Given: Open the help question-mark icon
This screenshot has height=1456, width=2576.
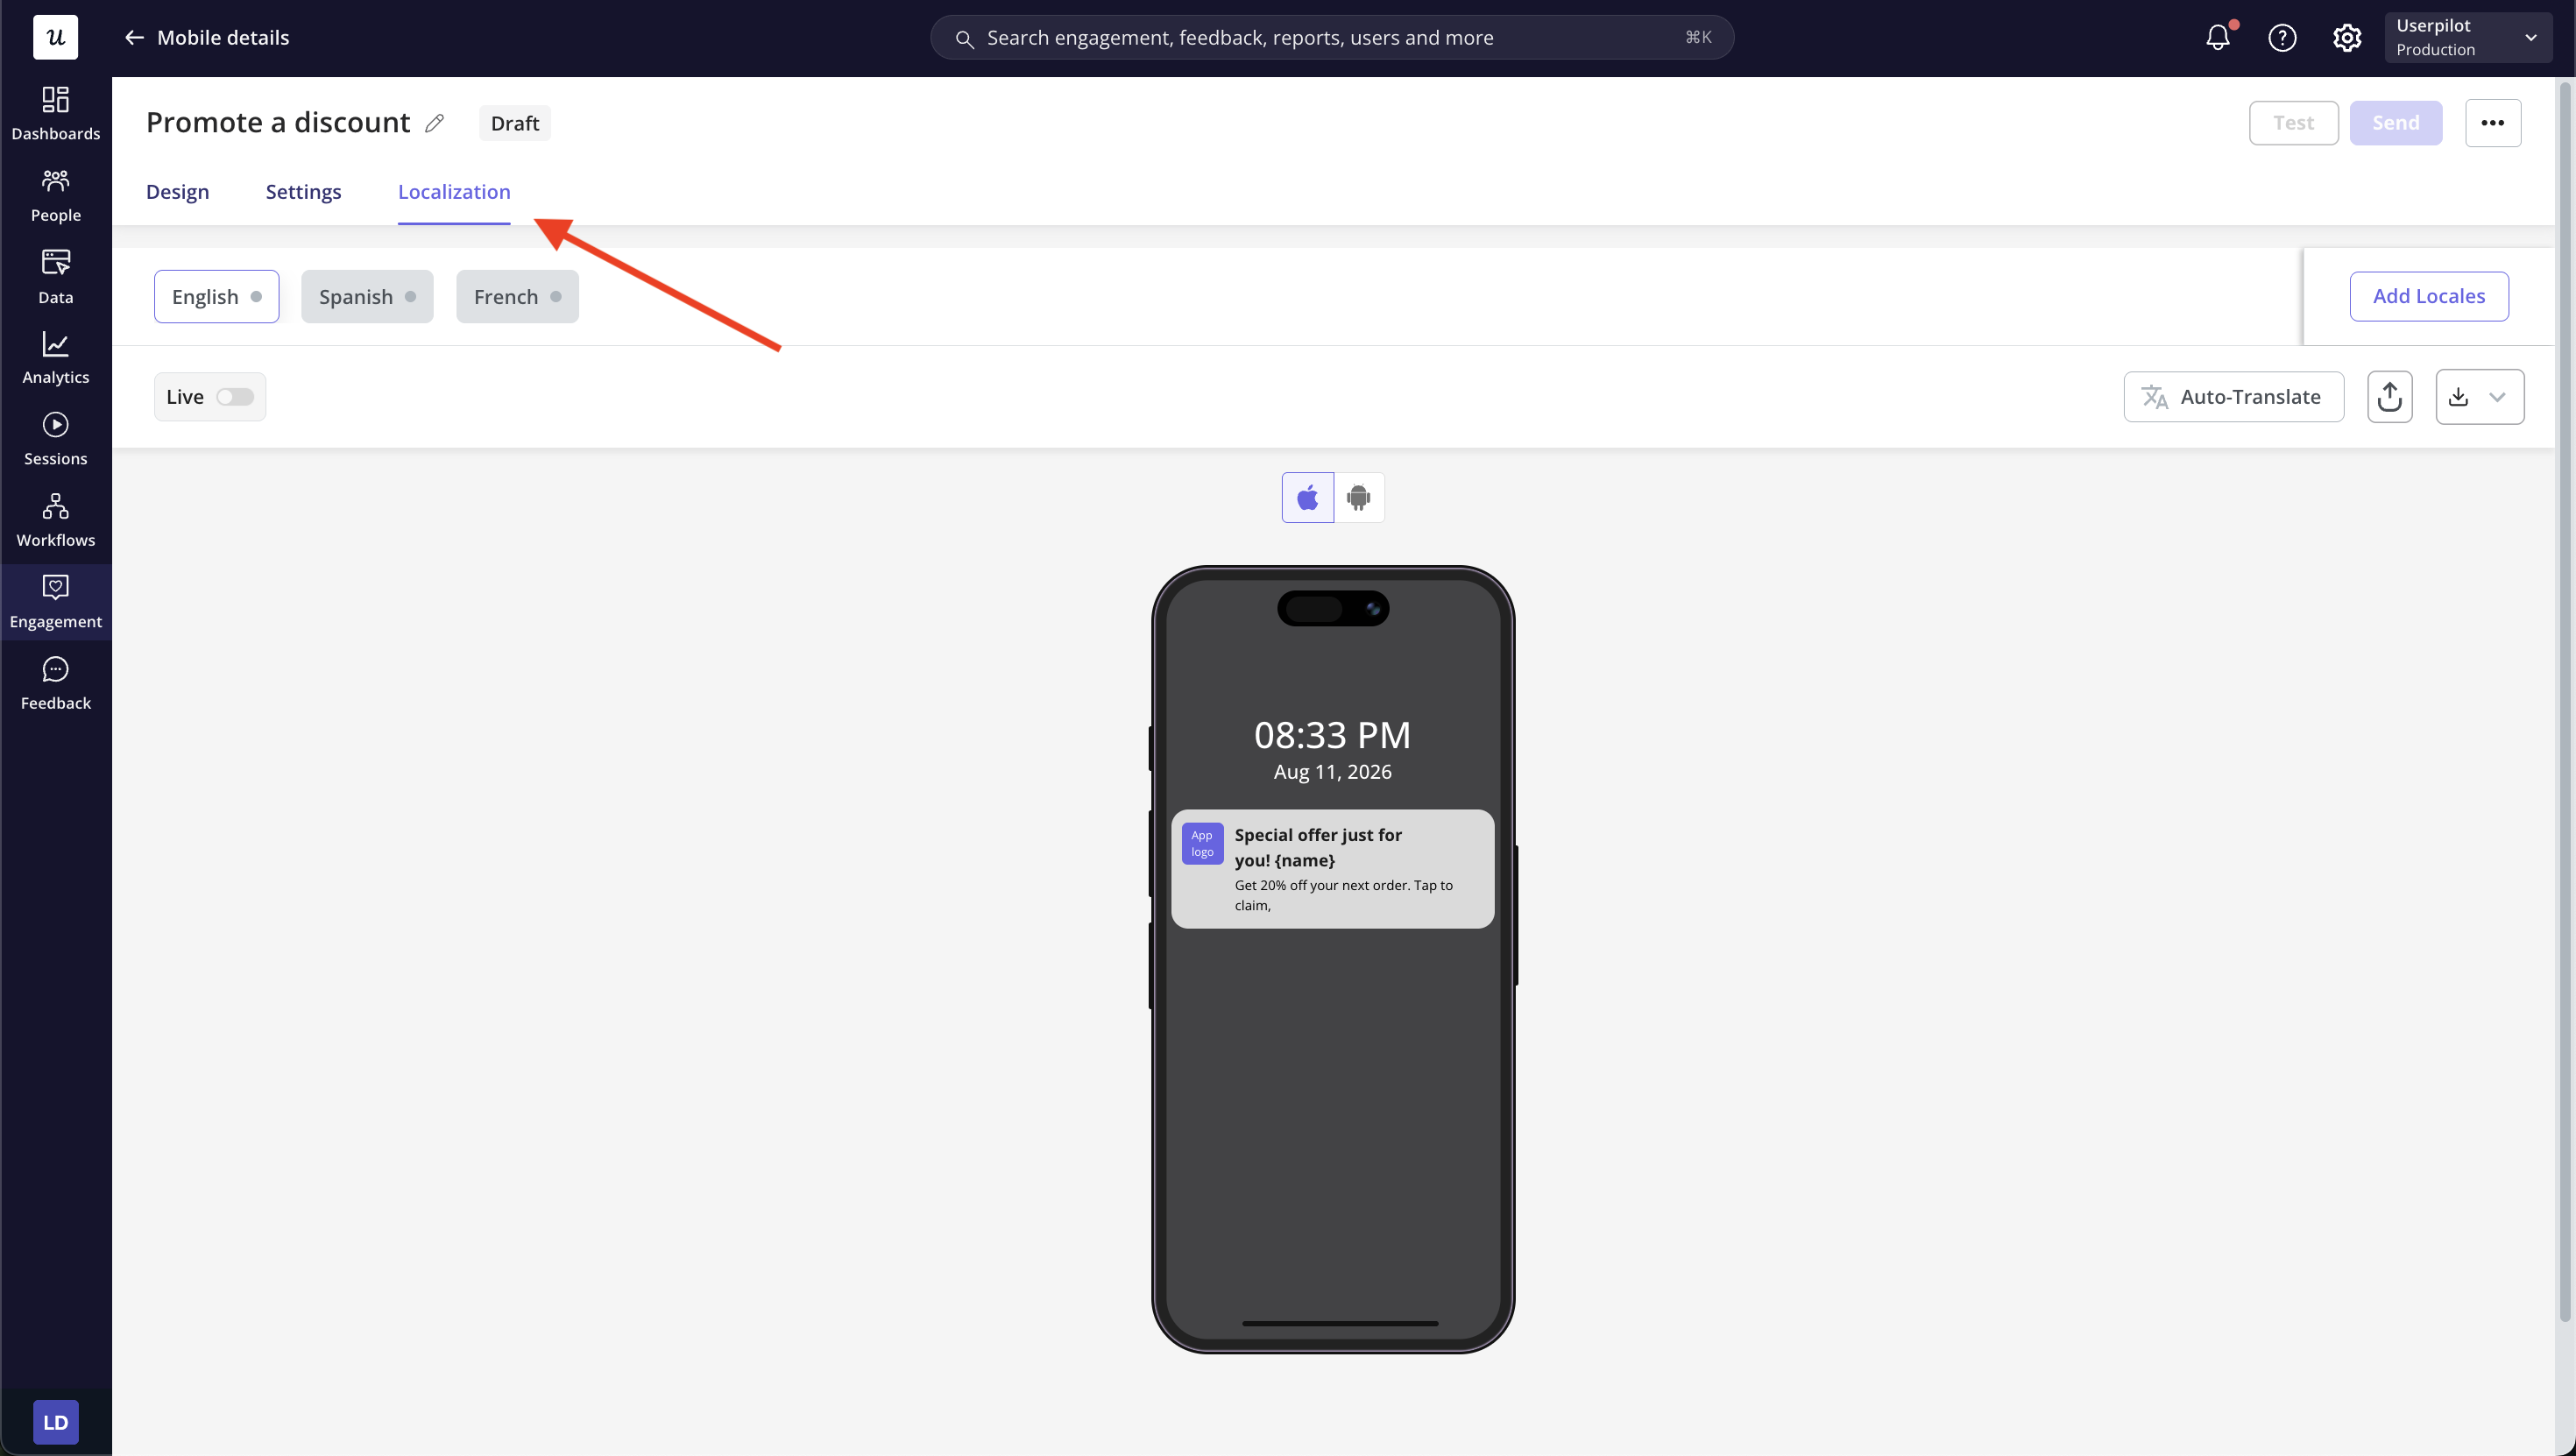Looking at the screenshot, I should click(2282, 38).
